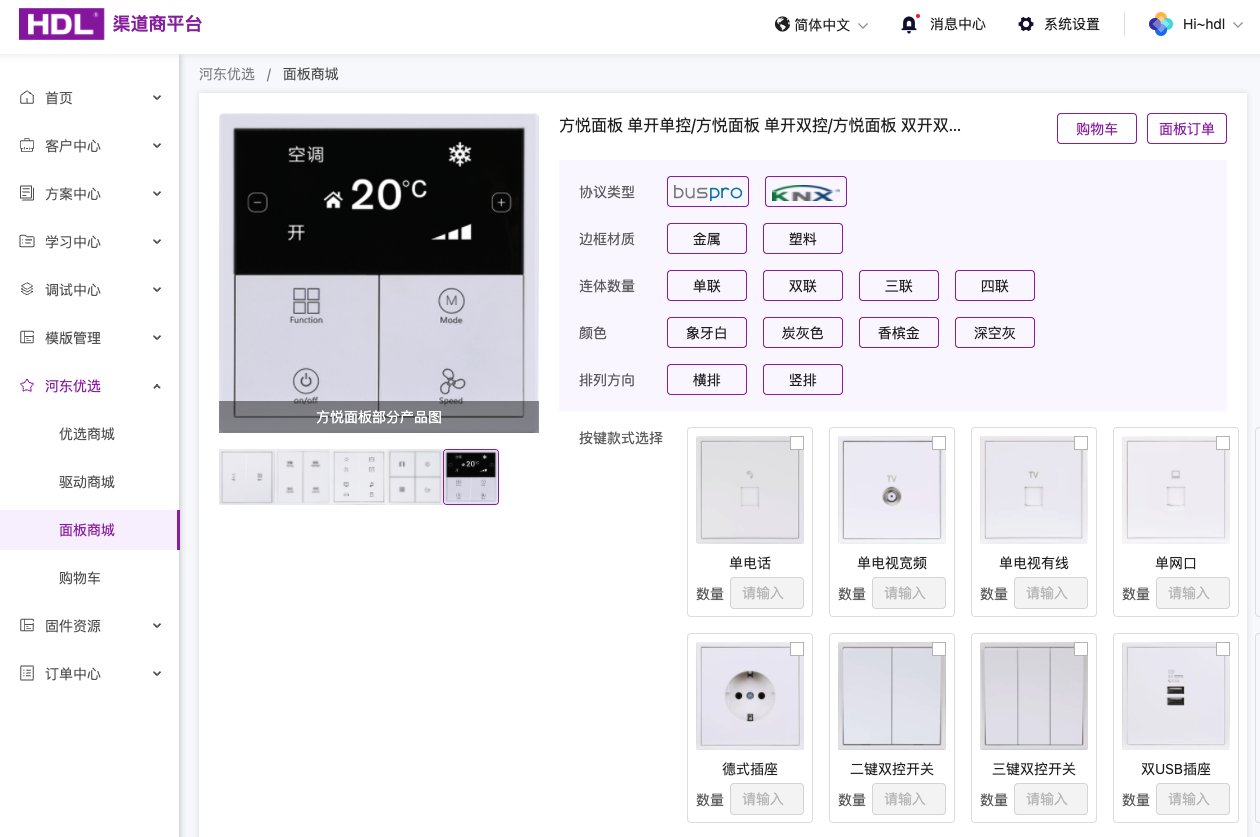Click the 客户中心 sidebar icon
Viewport: 1260px width, 837px height.
[27, 145]
